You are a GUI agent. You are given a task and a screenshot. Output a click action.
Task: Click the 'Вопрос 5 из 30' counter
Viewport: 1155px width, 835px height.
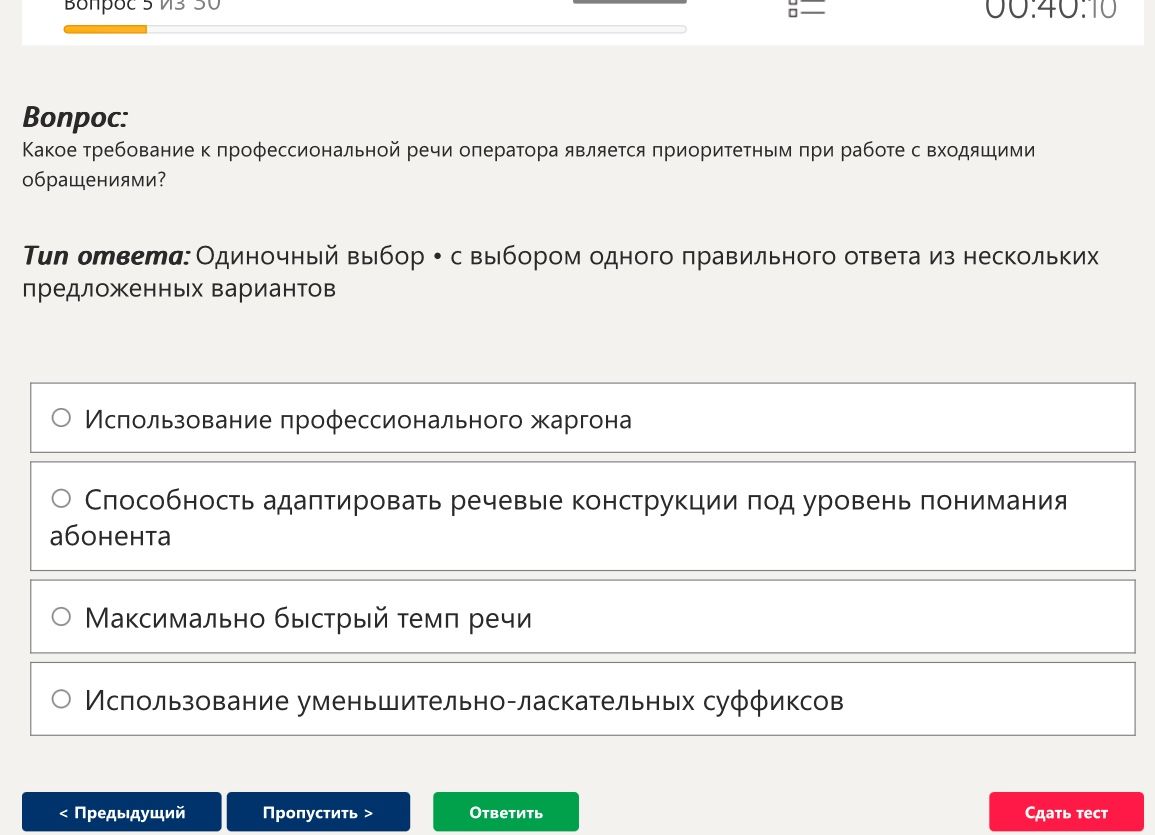coord(142,6)
